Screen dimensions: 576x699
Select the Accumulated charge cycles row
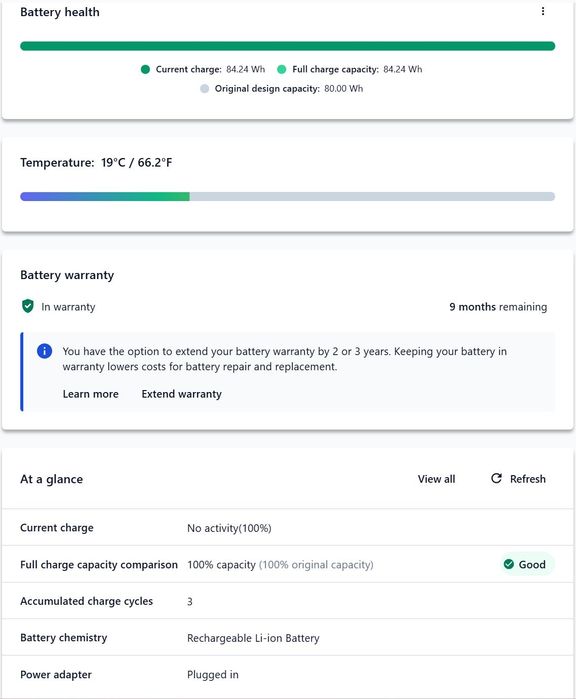point(288,601)
